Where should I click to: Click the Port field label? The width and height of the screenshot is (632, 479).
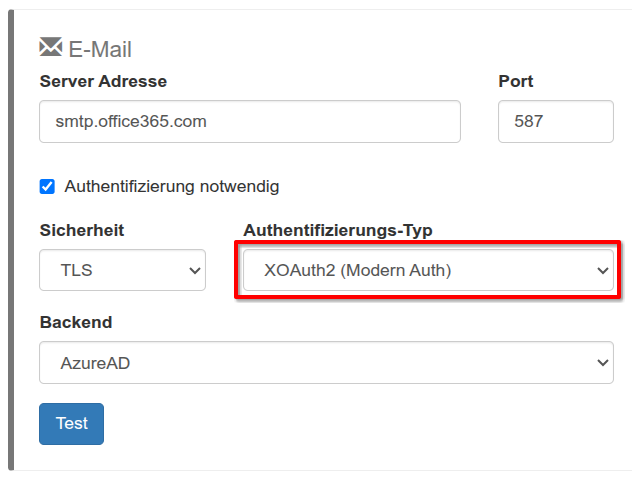pyautogui.click(x=516, y=82)
